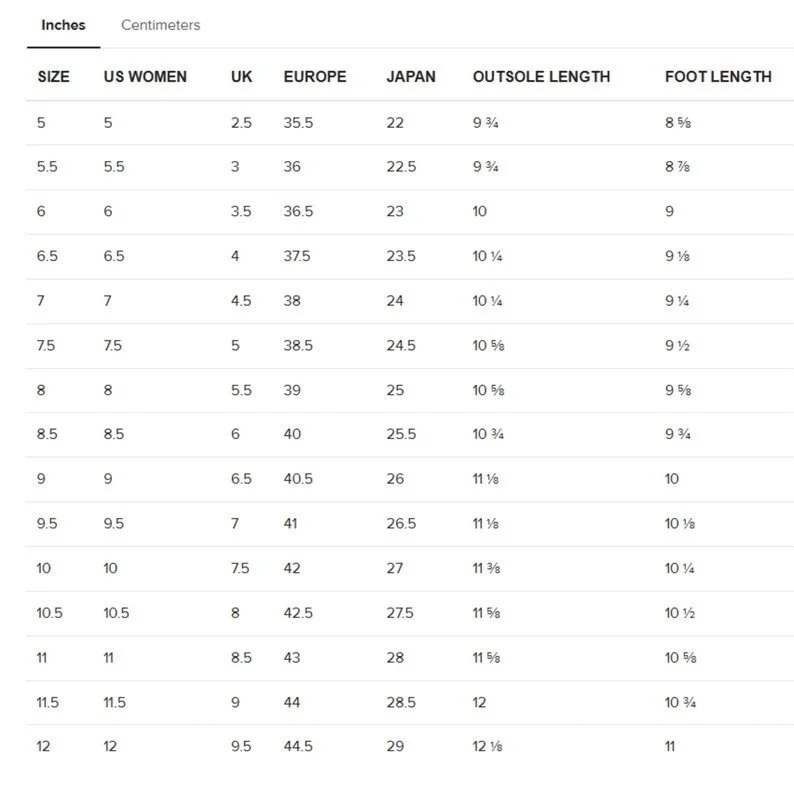The height and width of the screenshot is (794, 794).
Task: Select Europe size 35.5 cell
Action: (x=298, y=123)
